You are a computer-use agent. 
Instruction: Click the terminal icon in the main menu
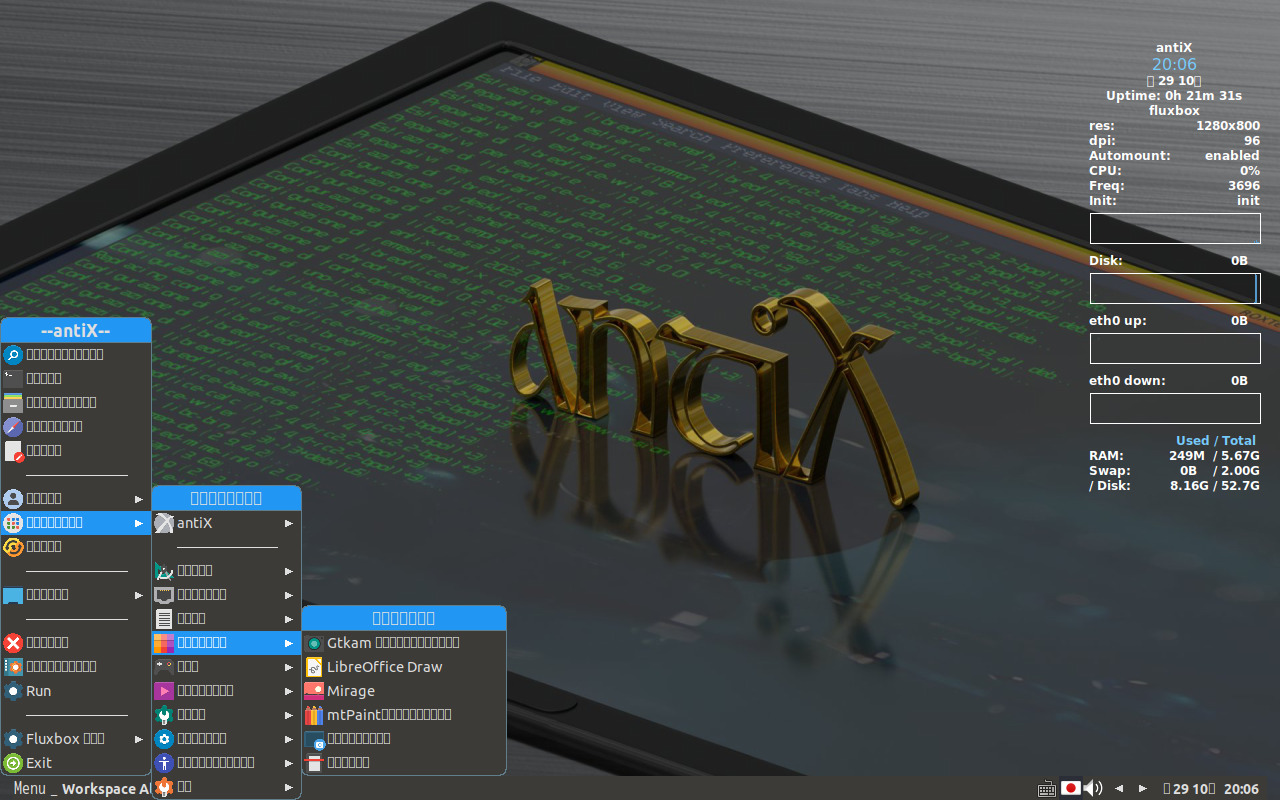tap(13, 378)
